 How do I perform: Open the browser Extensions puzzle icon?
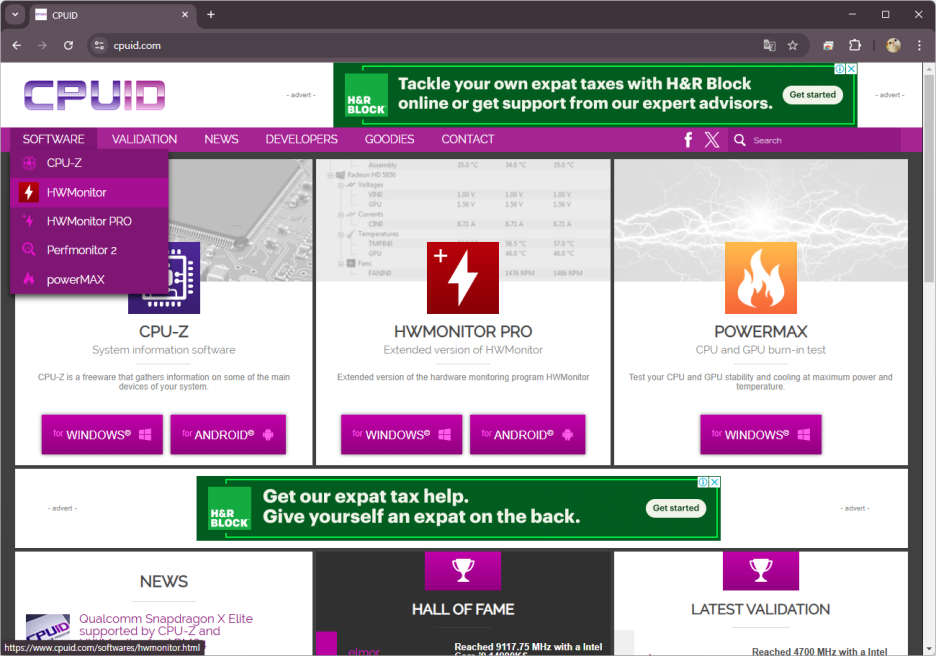[855, 45]
